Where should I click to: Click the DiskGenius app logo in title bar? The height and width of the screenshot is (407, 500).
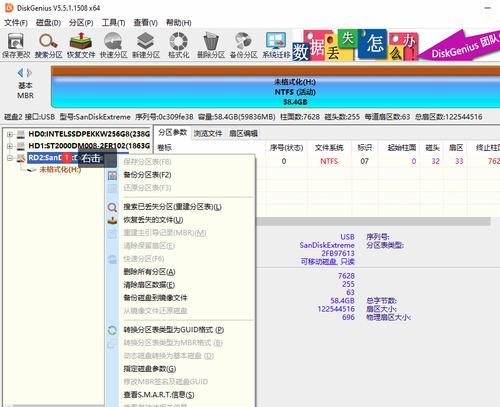coord(9,8)
